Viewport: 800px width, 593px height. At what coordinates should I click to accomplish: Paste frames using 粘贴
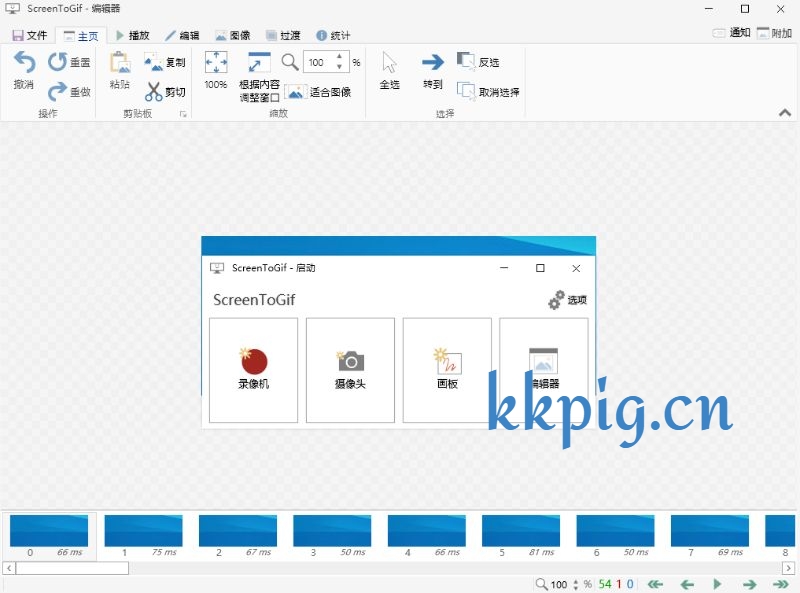[x=120, y=70]
